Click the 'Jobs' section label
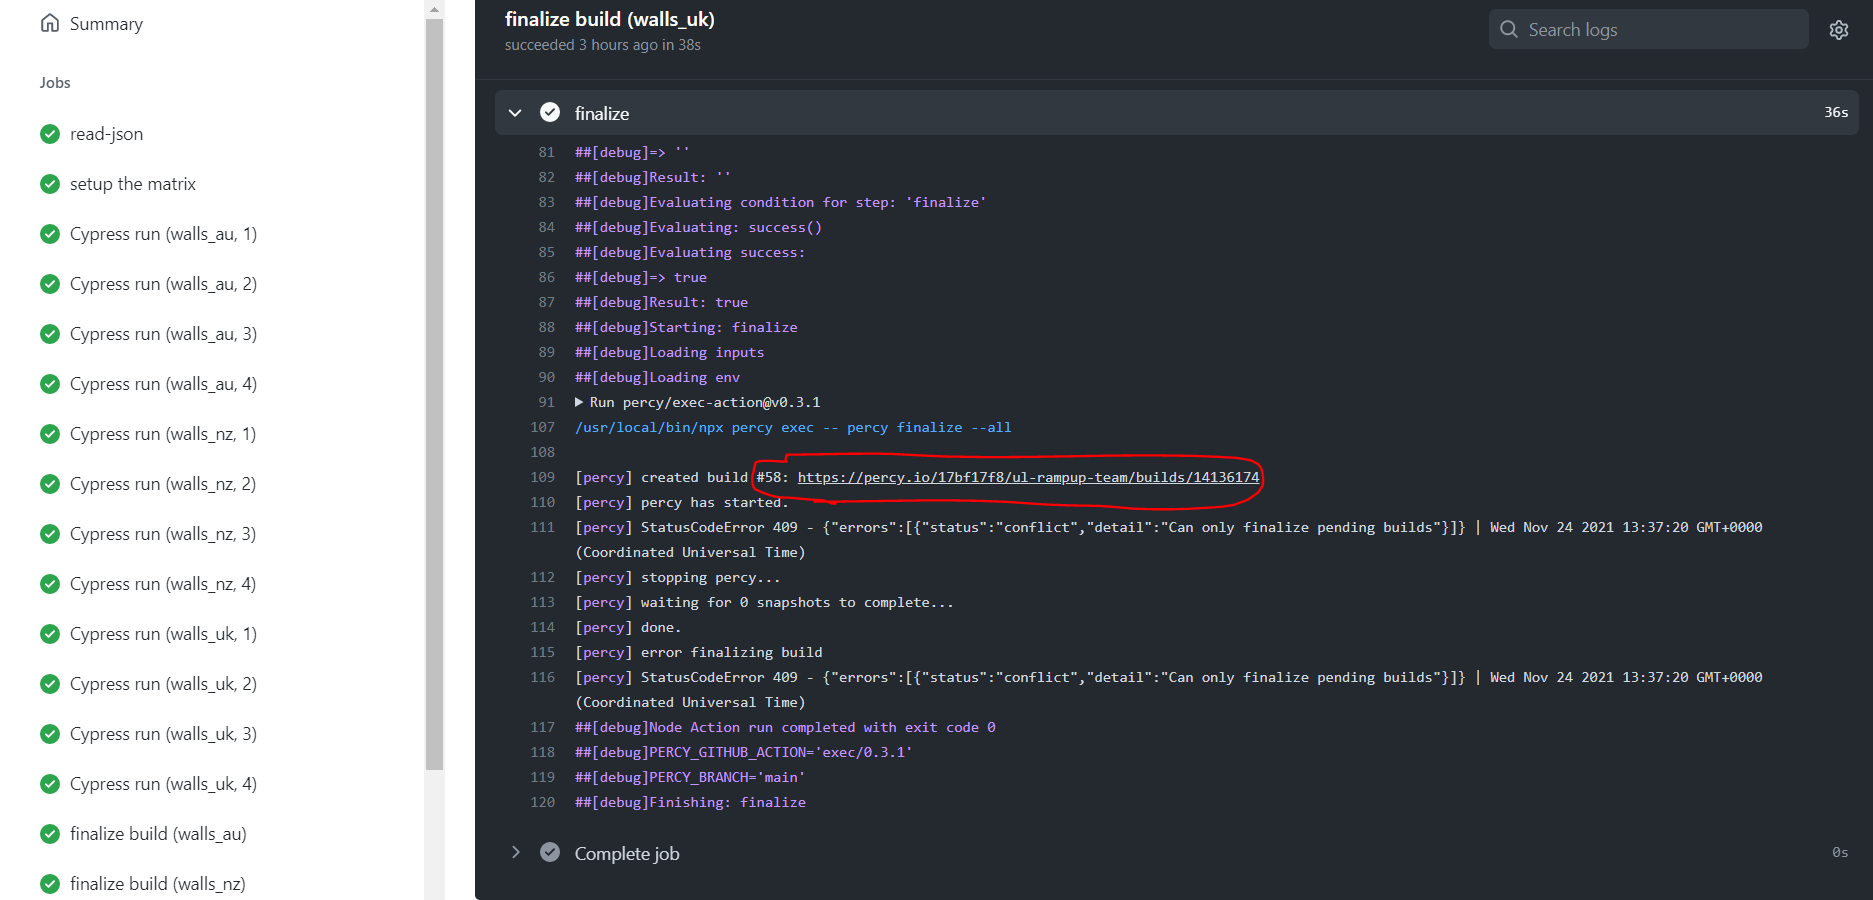The image size is (1873, 900). point(55,83)
